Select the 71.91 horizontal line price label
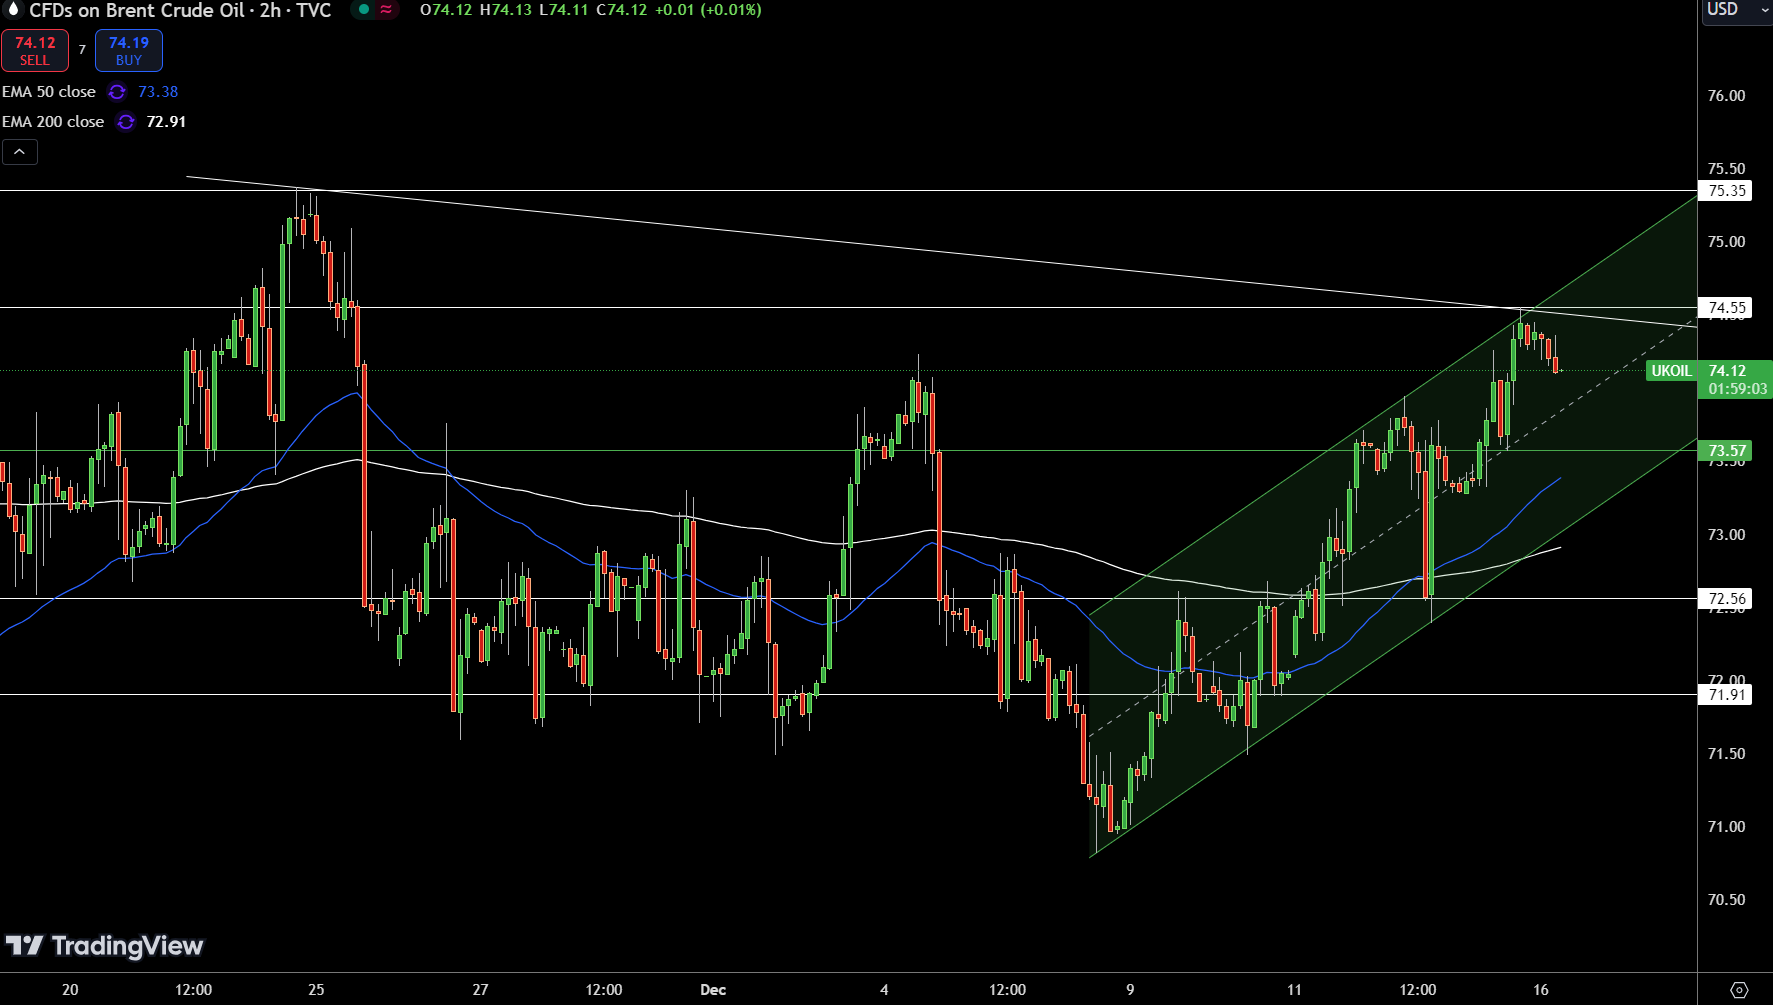Image resolution: width=1773 pixels, height=1005 pixels. coord(1726,695)
